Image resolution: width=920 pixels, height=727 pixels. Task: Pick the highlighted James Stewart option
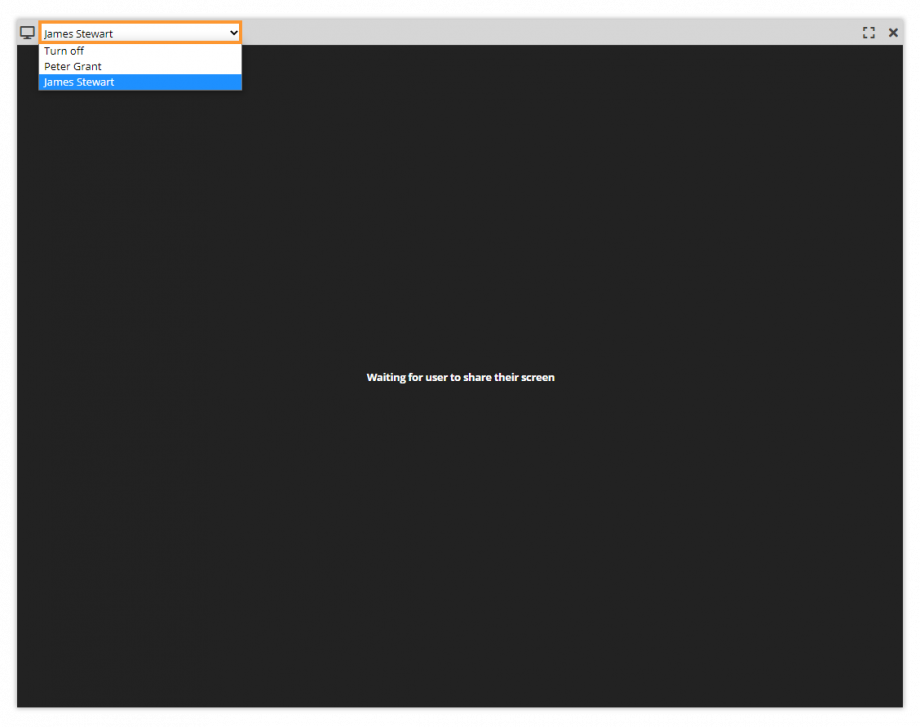point(79,83)
